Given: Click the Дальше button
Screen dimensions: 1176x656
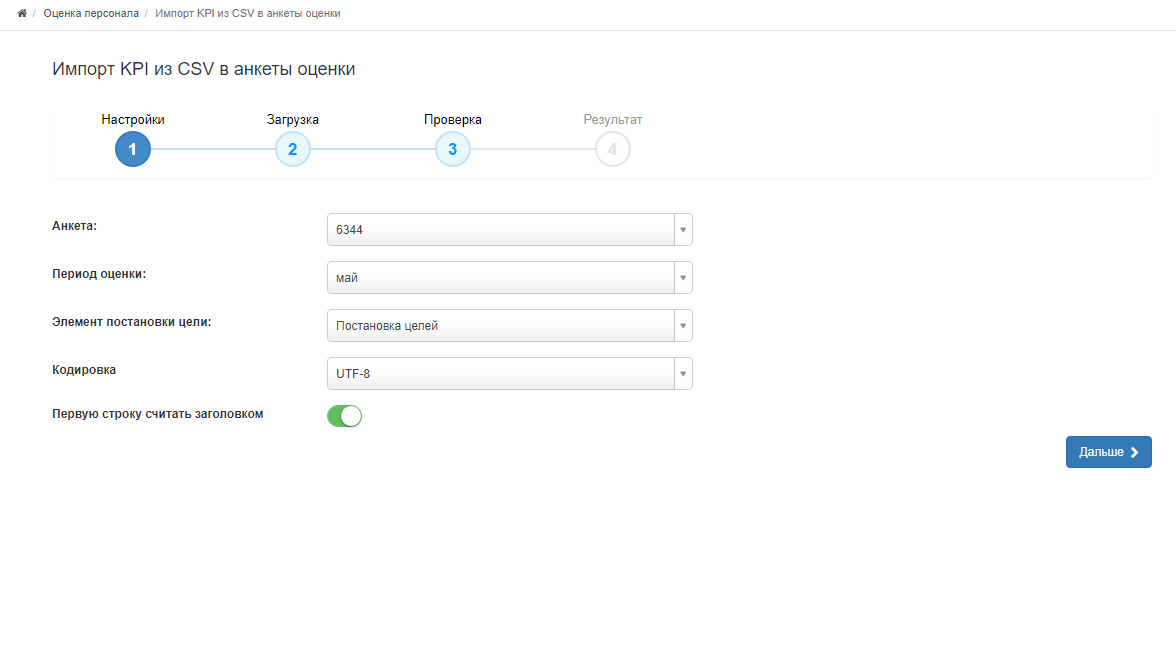Looking at the screenshot, I should 1108,452.
